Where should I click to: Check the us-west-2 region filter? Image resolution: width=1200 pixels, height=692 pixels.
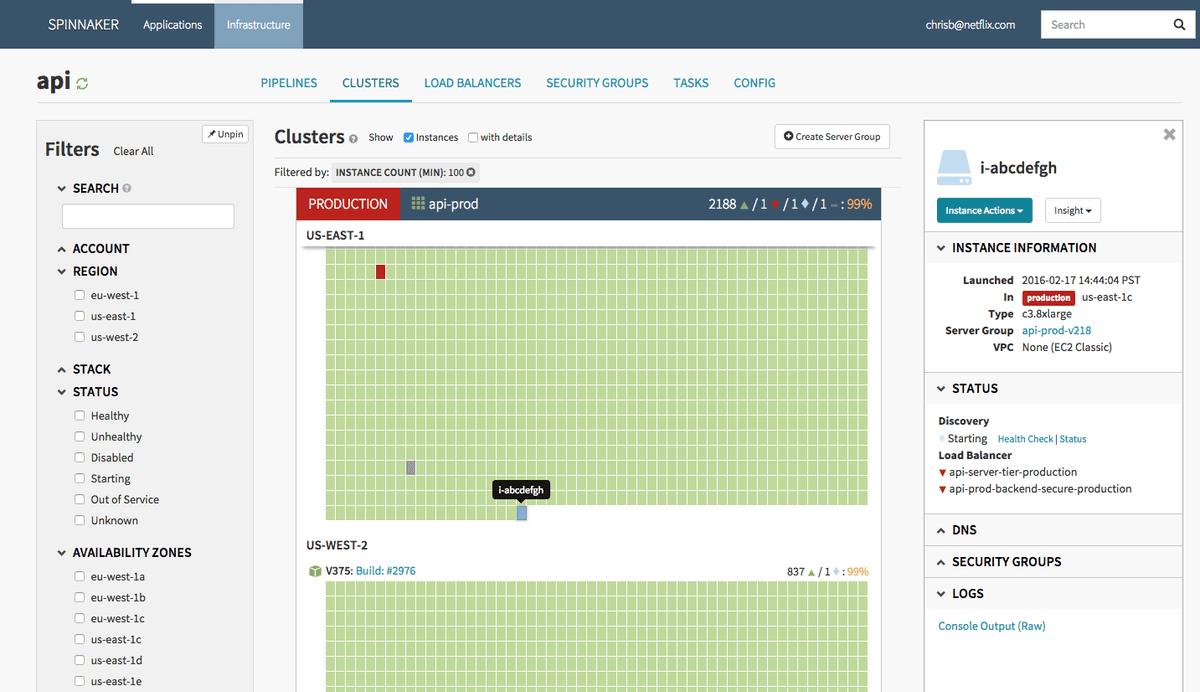click(79, 337)
